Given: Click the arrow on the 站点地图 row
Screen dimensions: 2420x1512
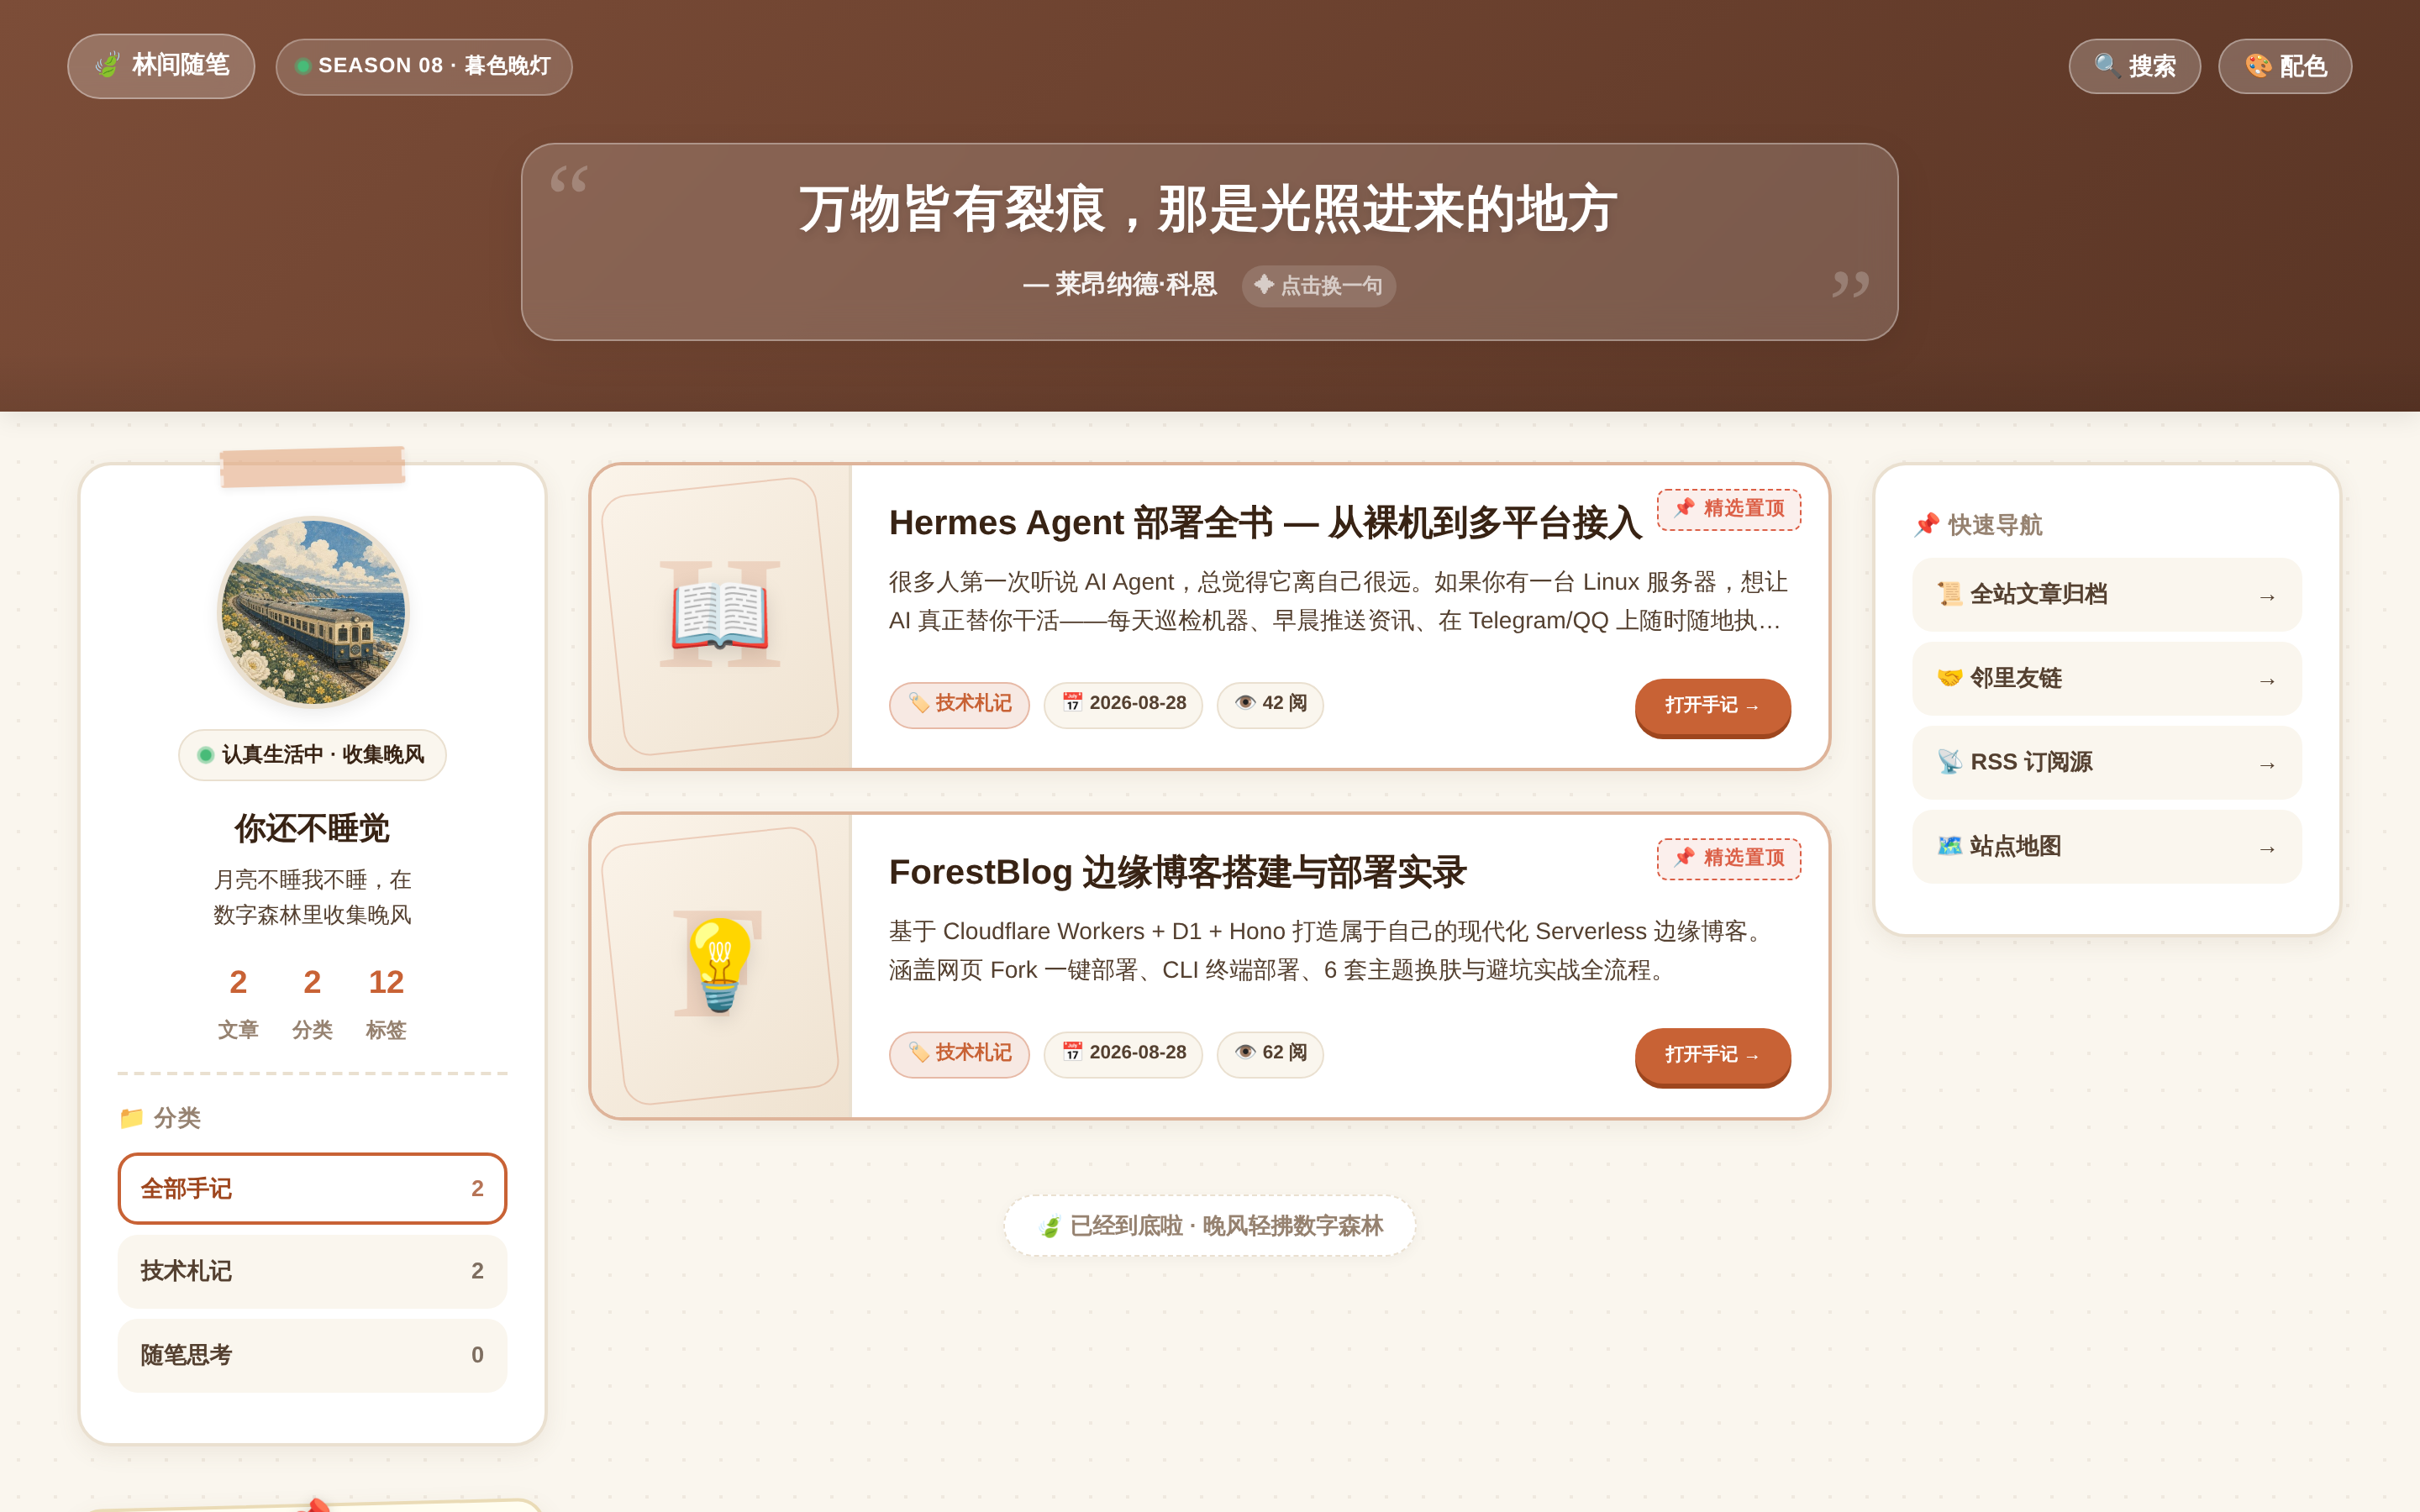Looking at the screenshot, I should [x=2267, y=849].
